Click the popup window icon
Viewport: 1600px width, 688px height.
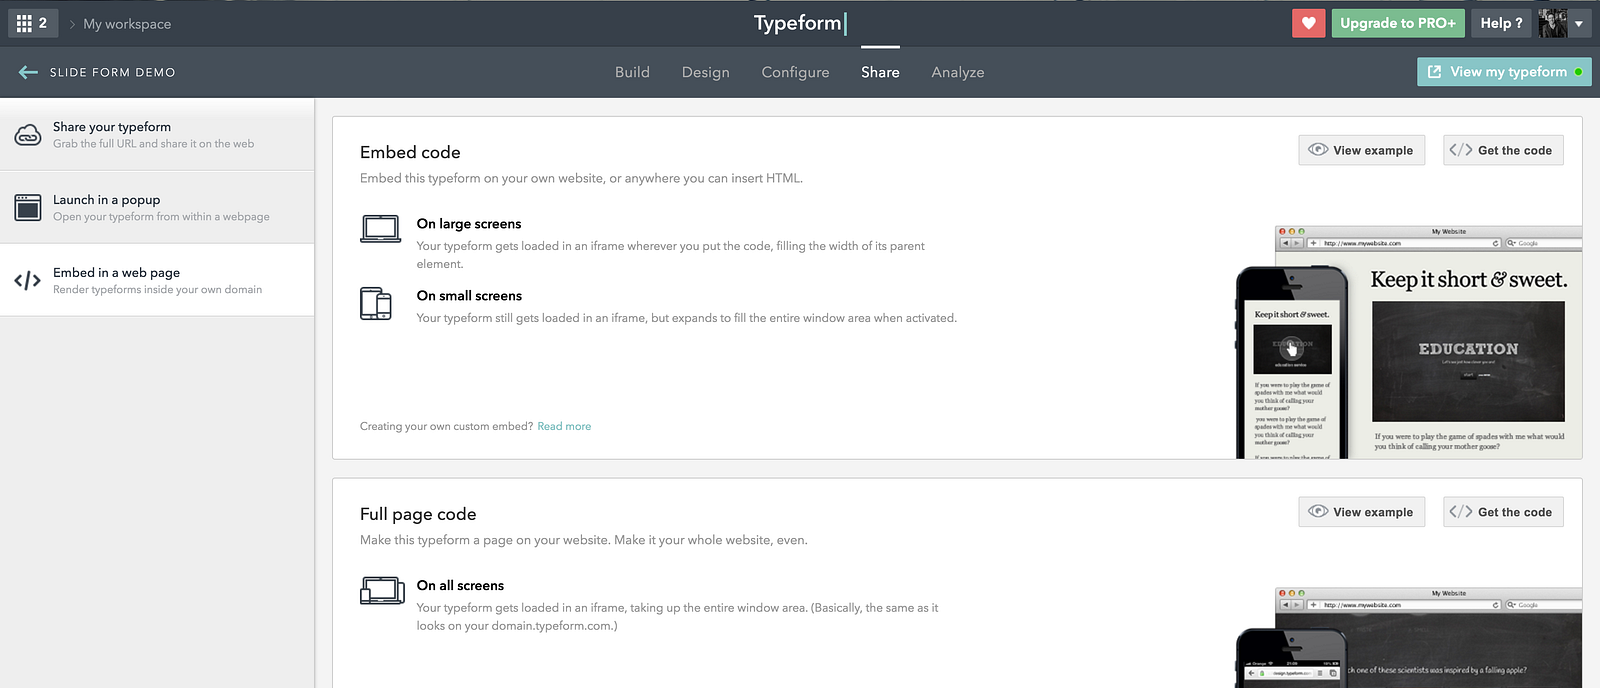(28, 207)
